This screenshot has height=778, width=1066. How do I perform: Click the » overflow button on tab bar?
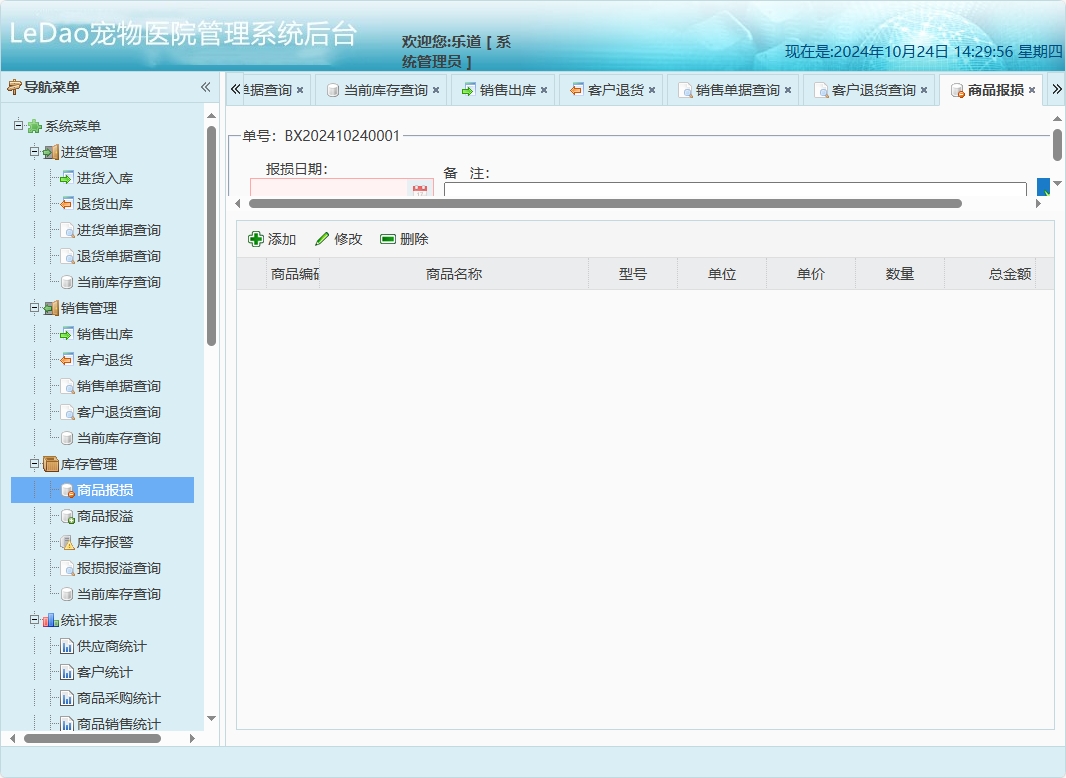point(1055,89)
